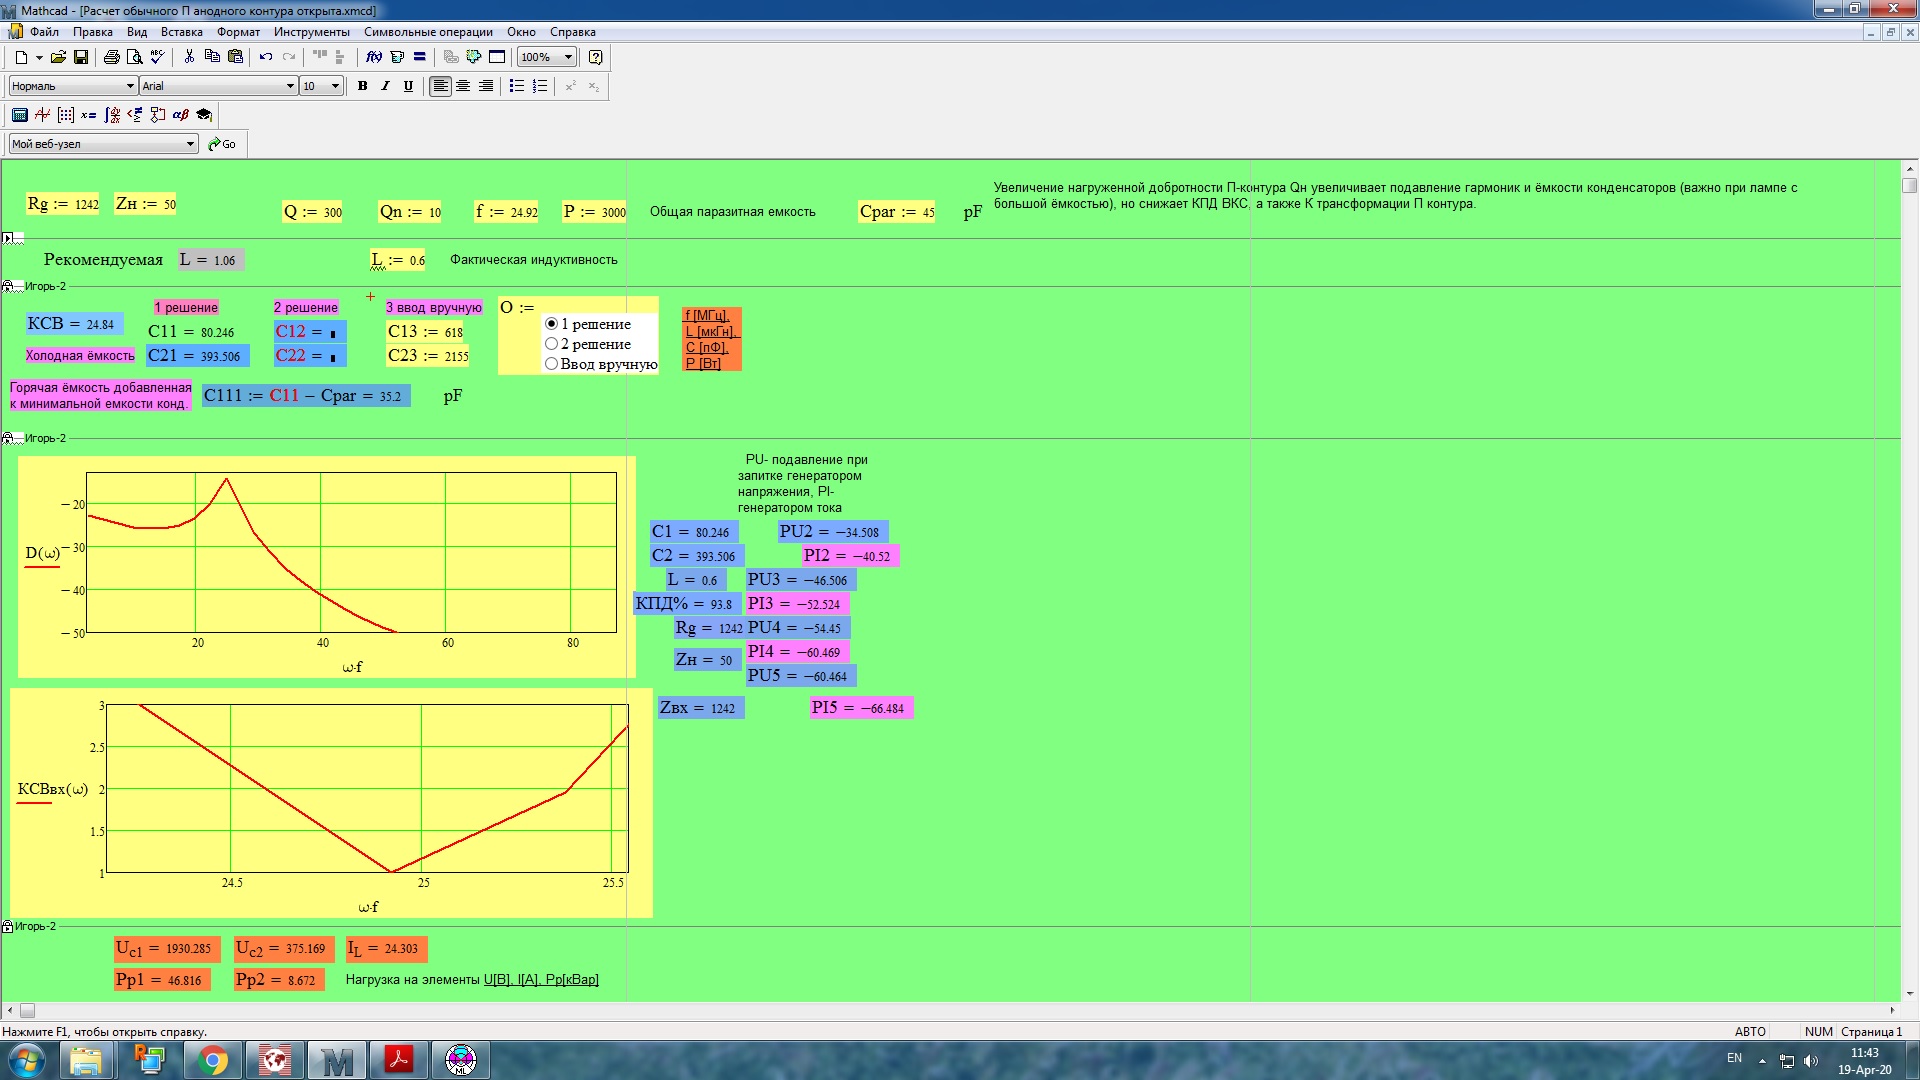The height and width of the screenshot is (1080, 1920).
Task: Click the 'Р [Вт]' link
Action: pyautogui.click(x=703, y=363)
